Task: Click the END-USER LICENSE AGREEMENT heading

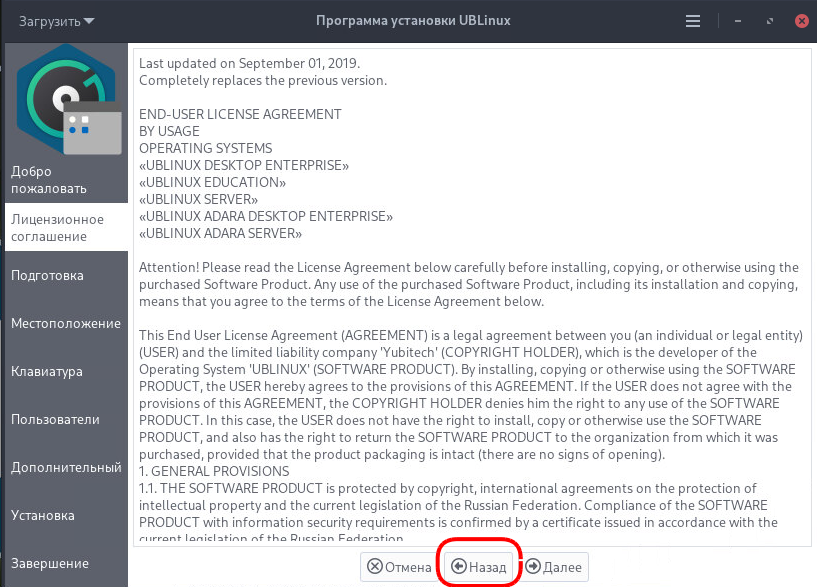Action: (x=240, y=114)
